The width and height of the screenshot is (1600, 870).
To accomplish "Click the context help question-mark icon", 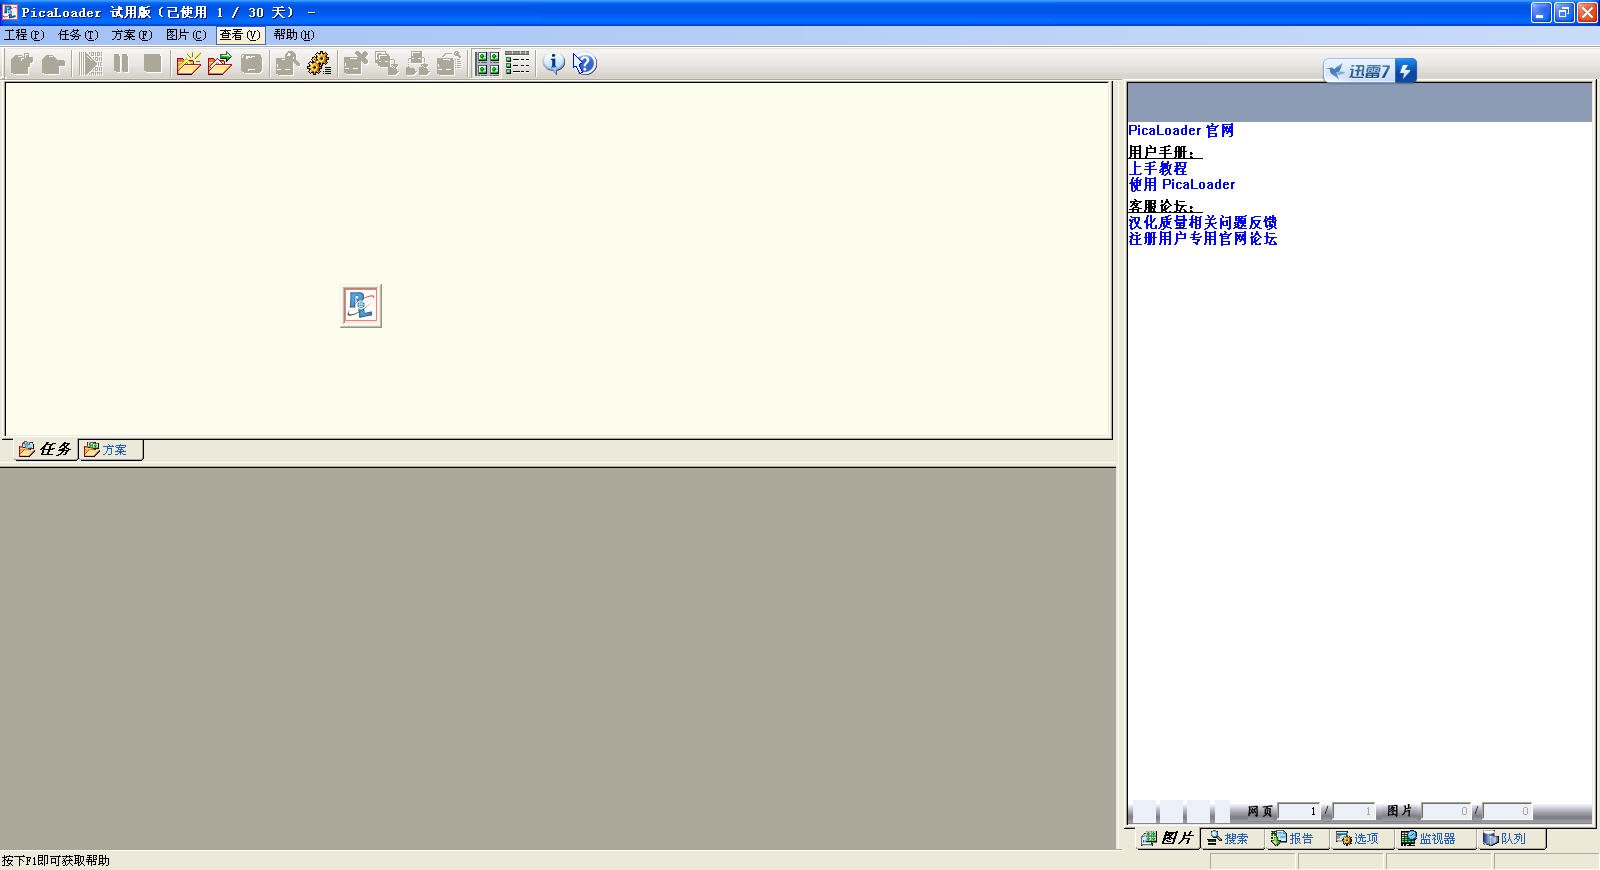I will 585,64.
